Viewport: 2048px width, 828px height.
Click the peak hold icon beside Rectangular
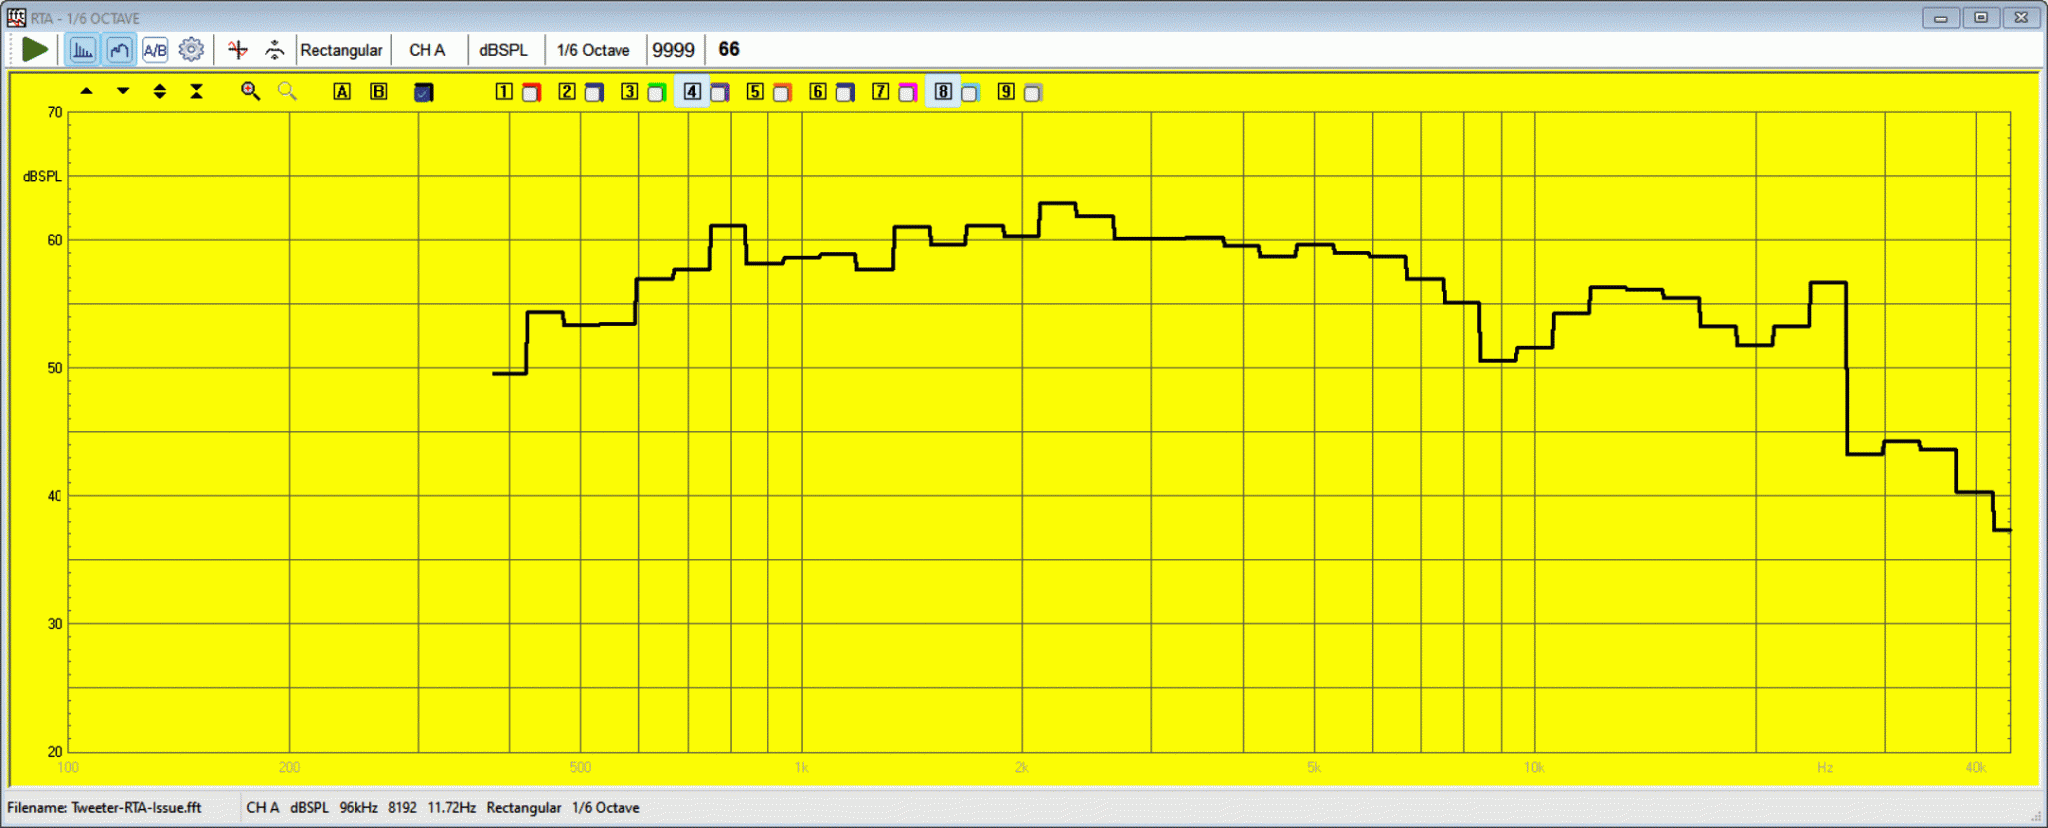(x=274, y=49)
